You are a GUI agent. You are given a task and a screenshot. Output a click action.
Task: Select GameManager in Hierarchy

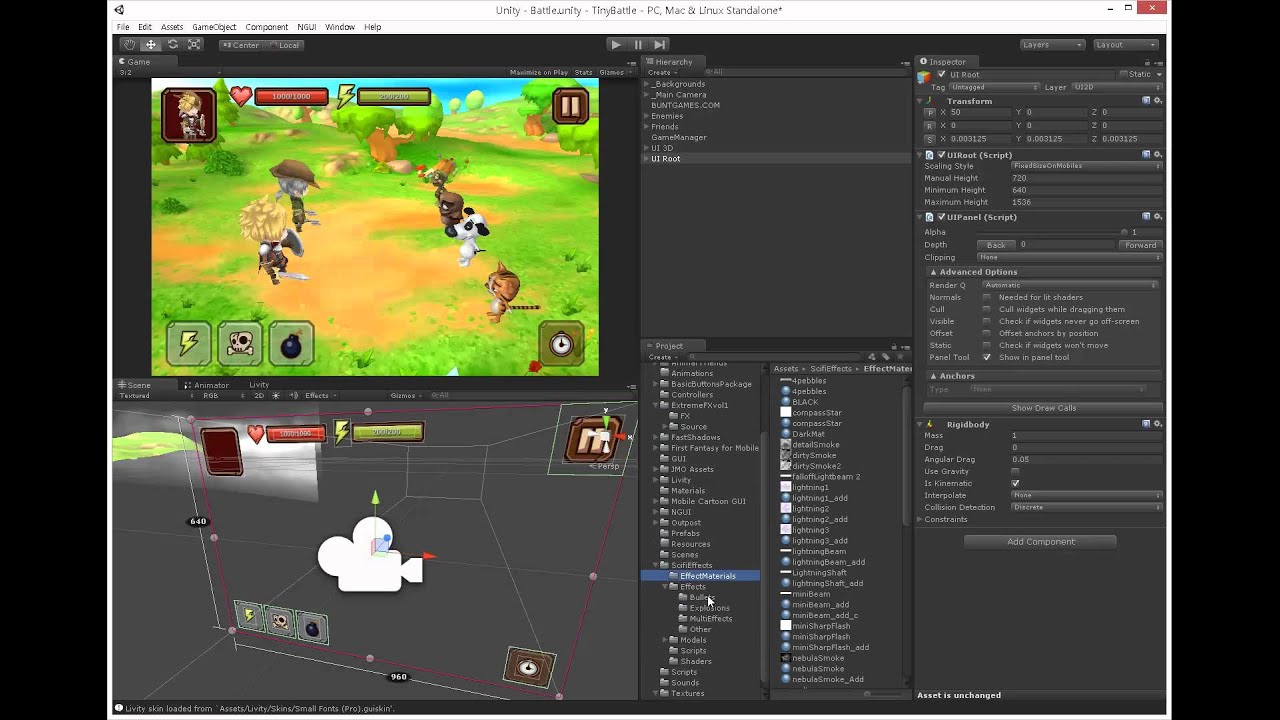[678, 137]
